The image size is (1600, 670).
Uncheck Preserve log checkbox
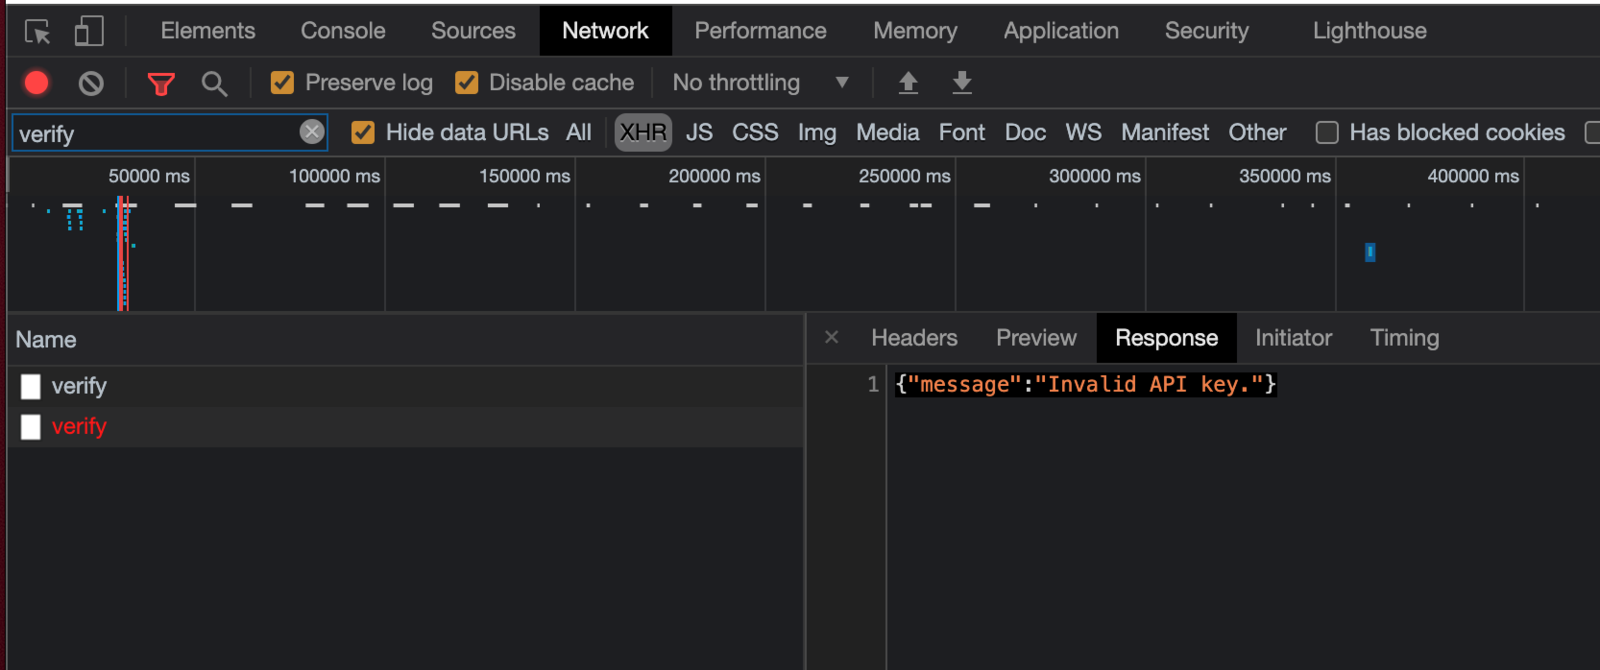tap(282, 83)
